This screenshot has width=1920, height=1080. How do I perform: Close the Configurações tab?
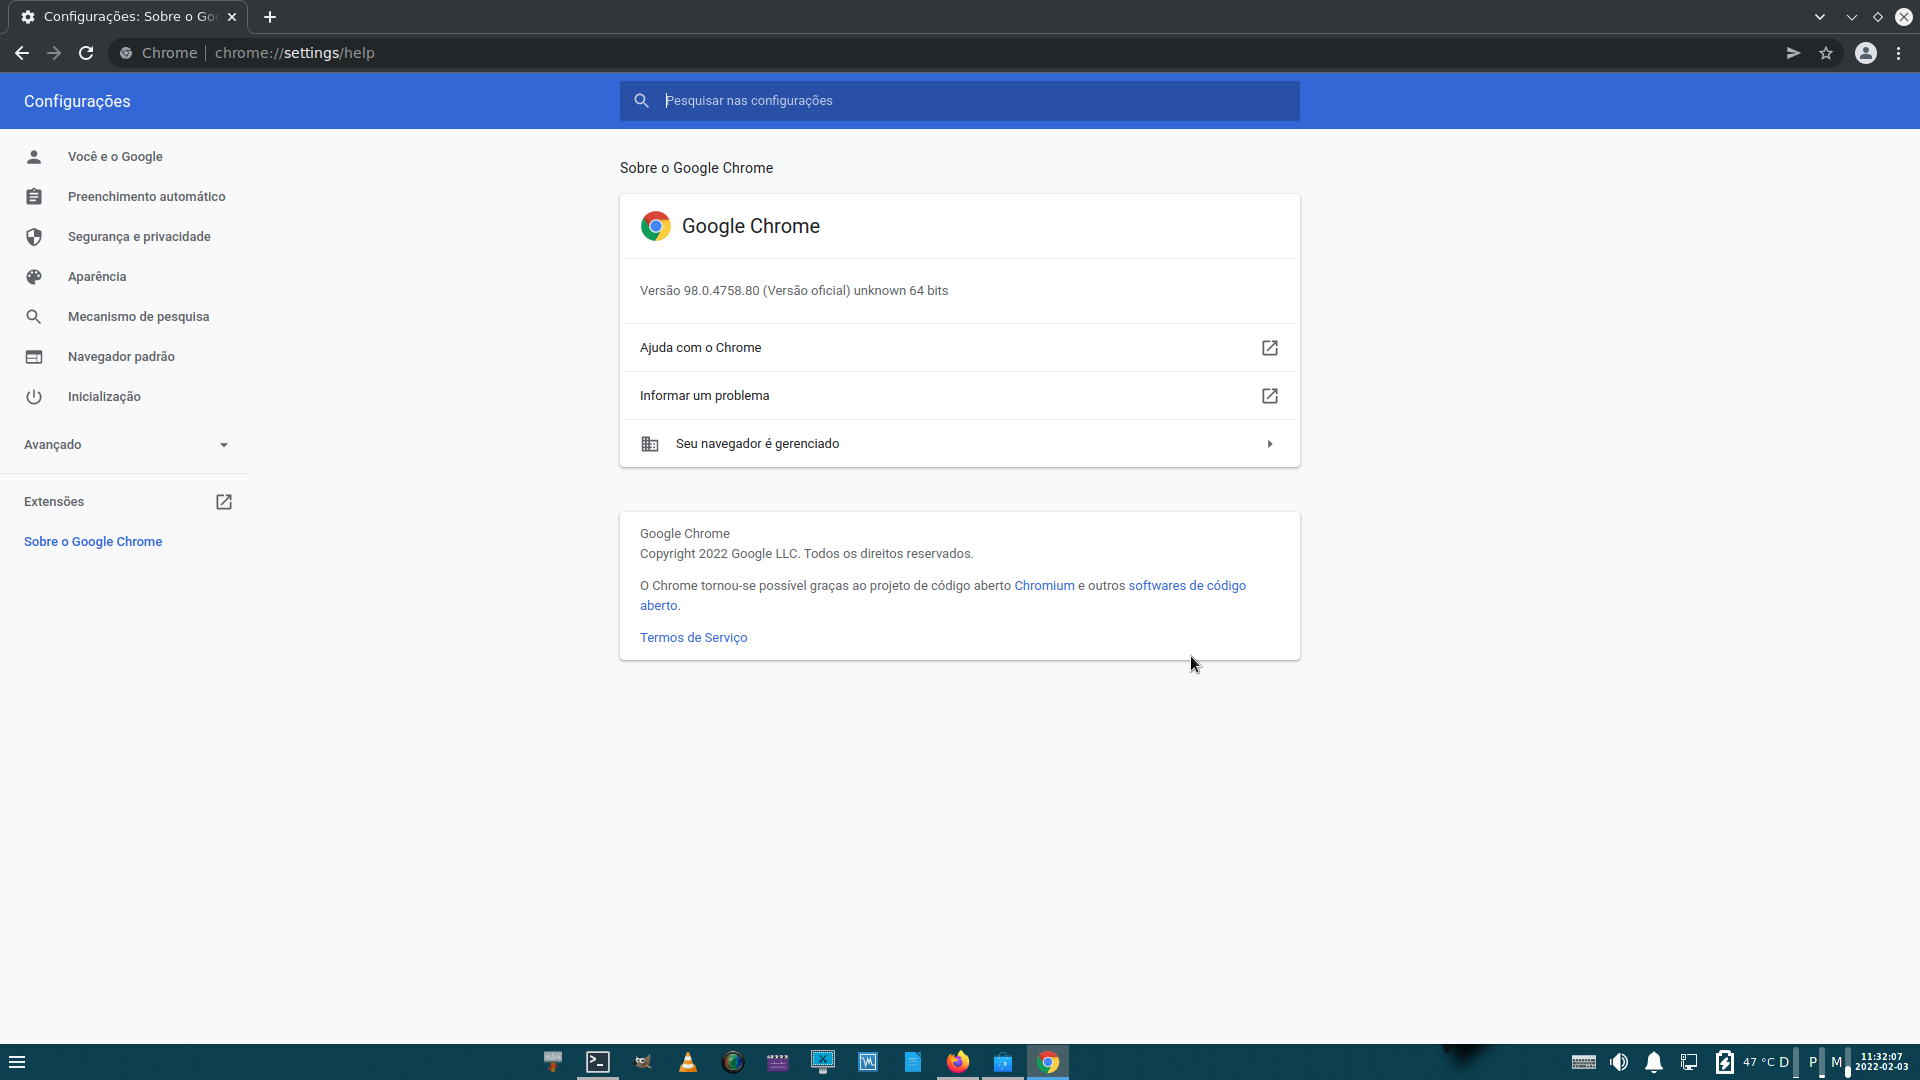point(232,17)
